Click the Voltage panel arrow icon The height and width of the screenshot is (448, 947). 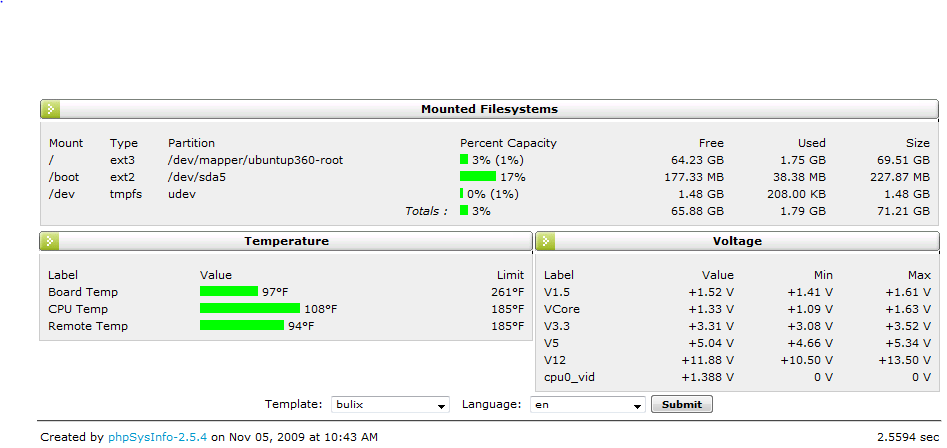[546, 242]
